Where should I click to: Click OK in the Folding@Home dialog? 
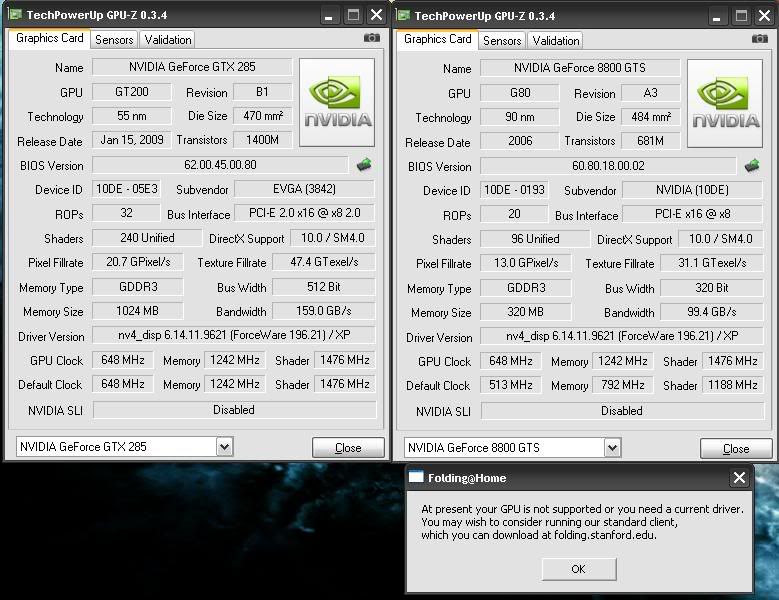[579, 569]
